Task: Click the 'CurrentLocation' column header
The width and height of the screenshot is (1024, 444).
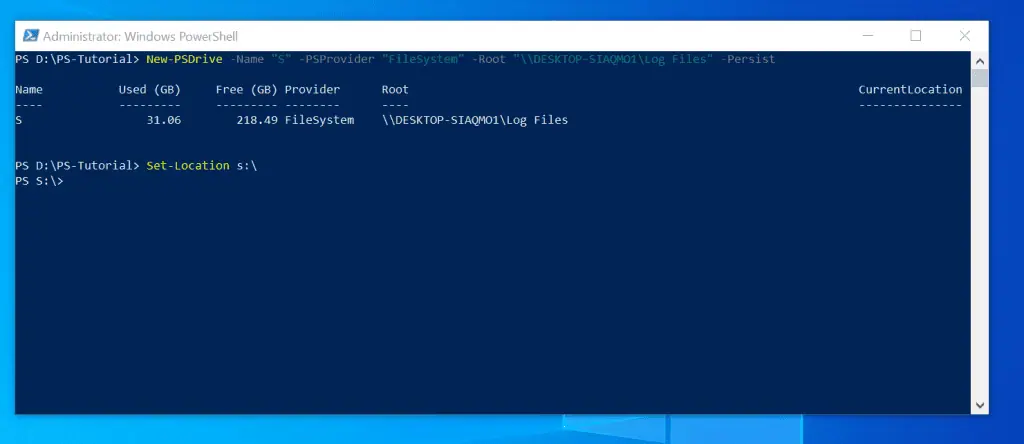Action: tap(910, 89)
